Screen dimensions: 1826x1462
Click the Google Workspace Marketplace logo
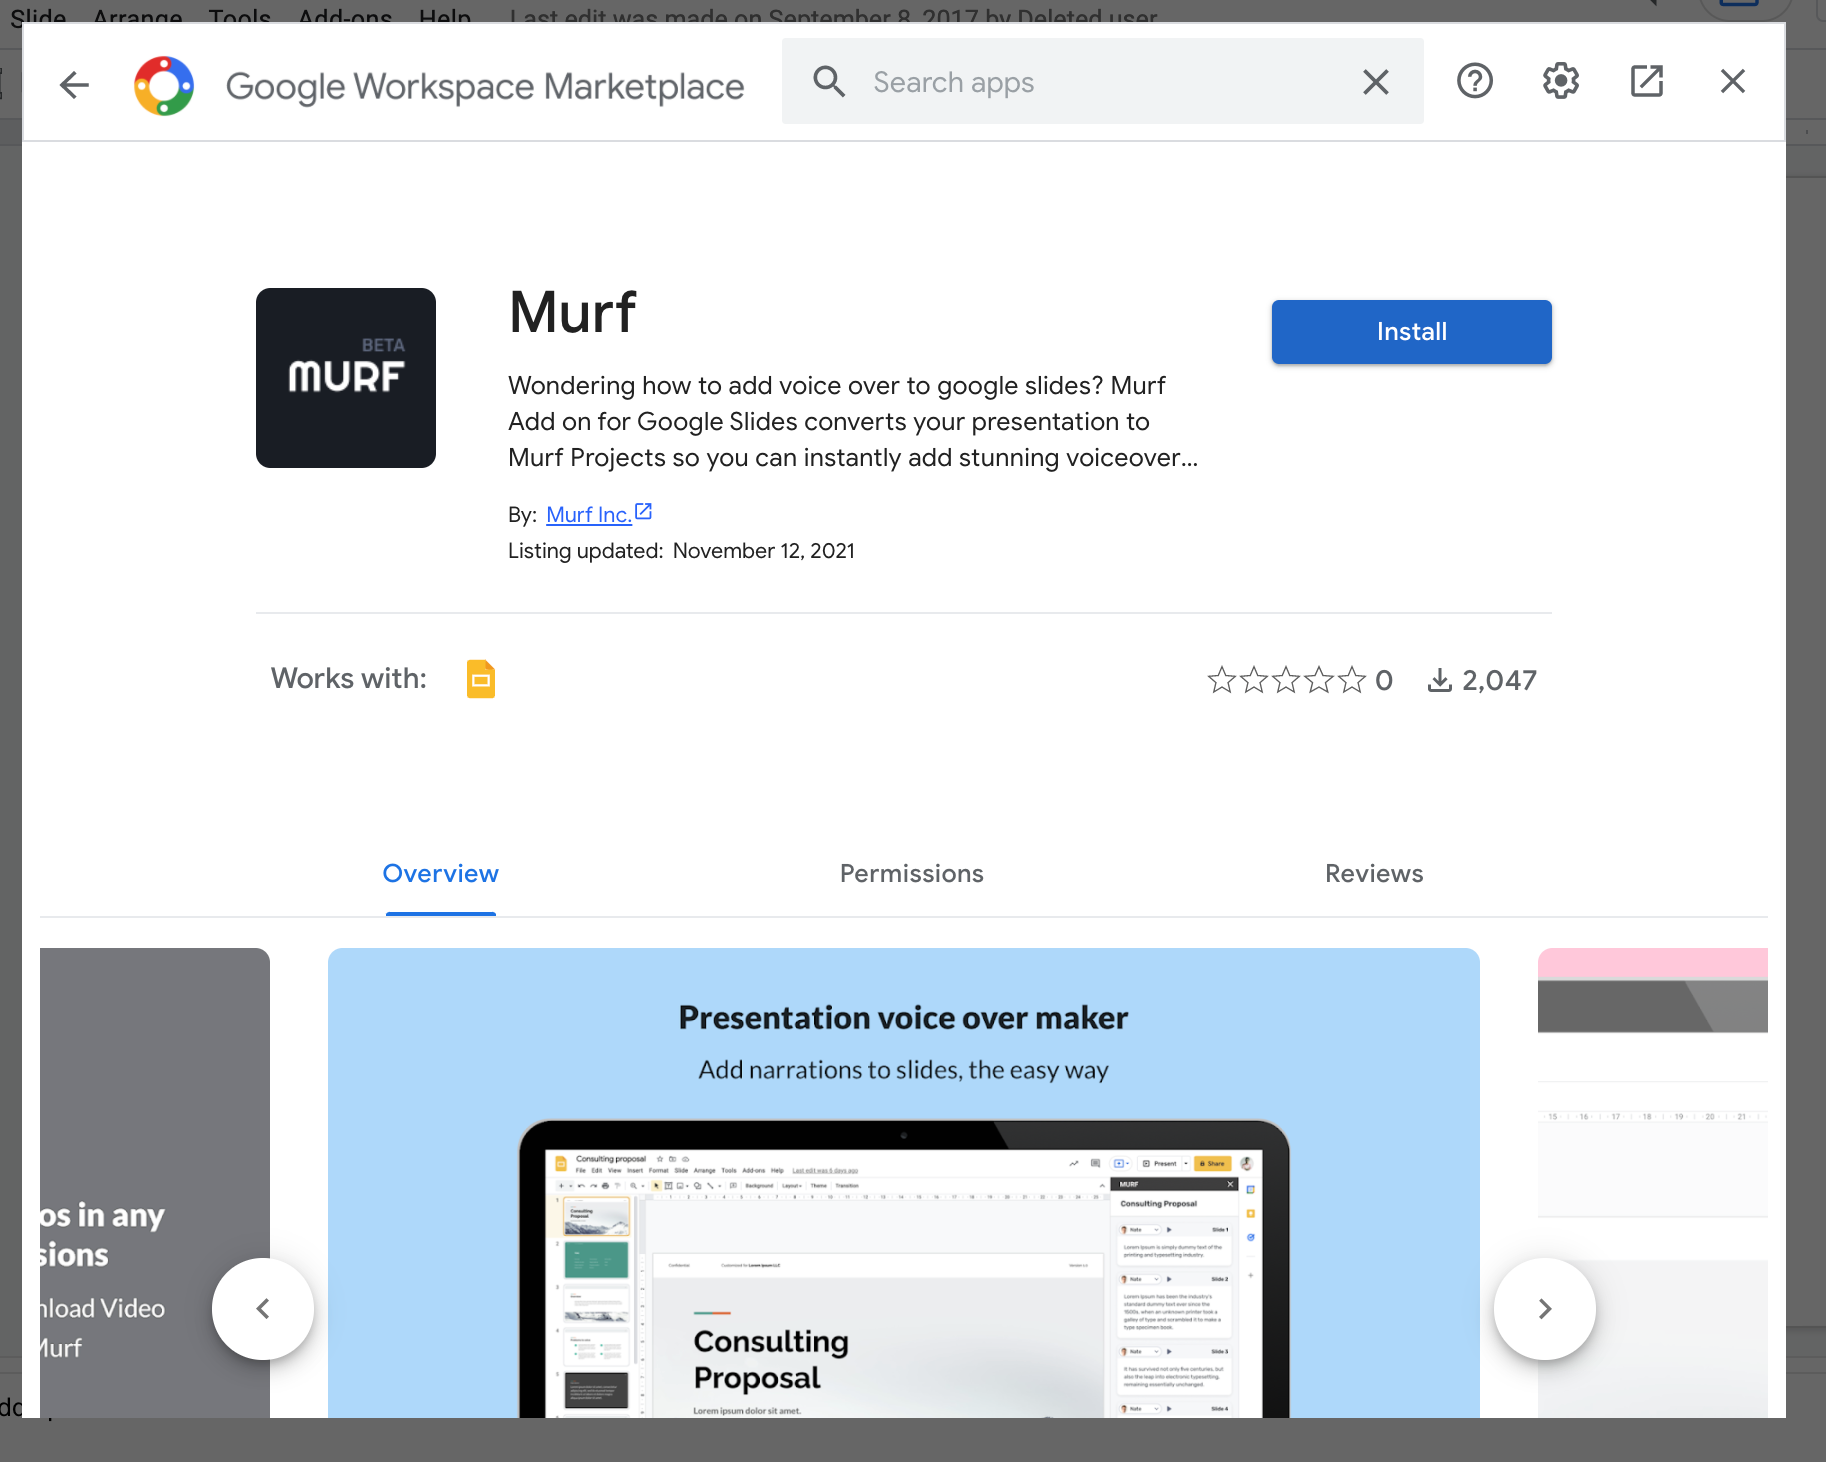pyautogui.click(x=164, y=86)
